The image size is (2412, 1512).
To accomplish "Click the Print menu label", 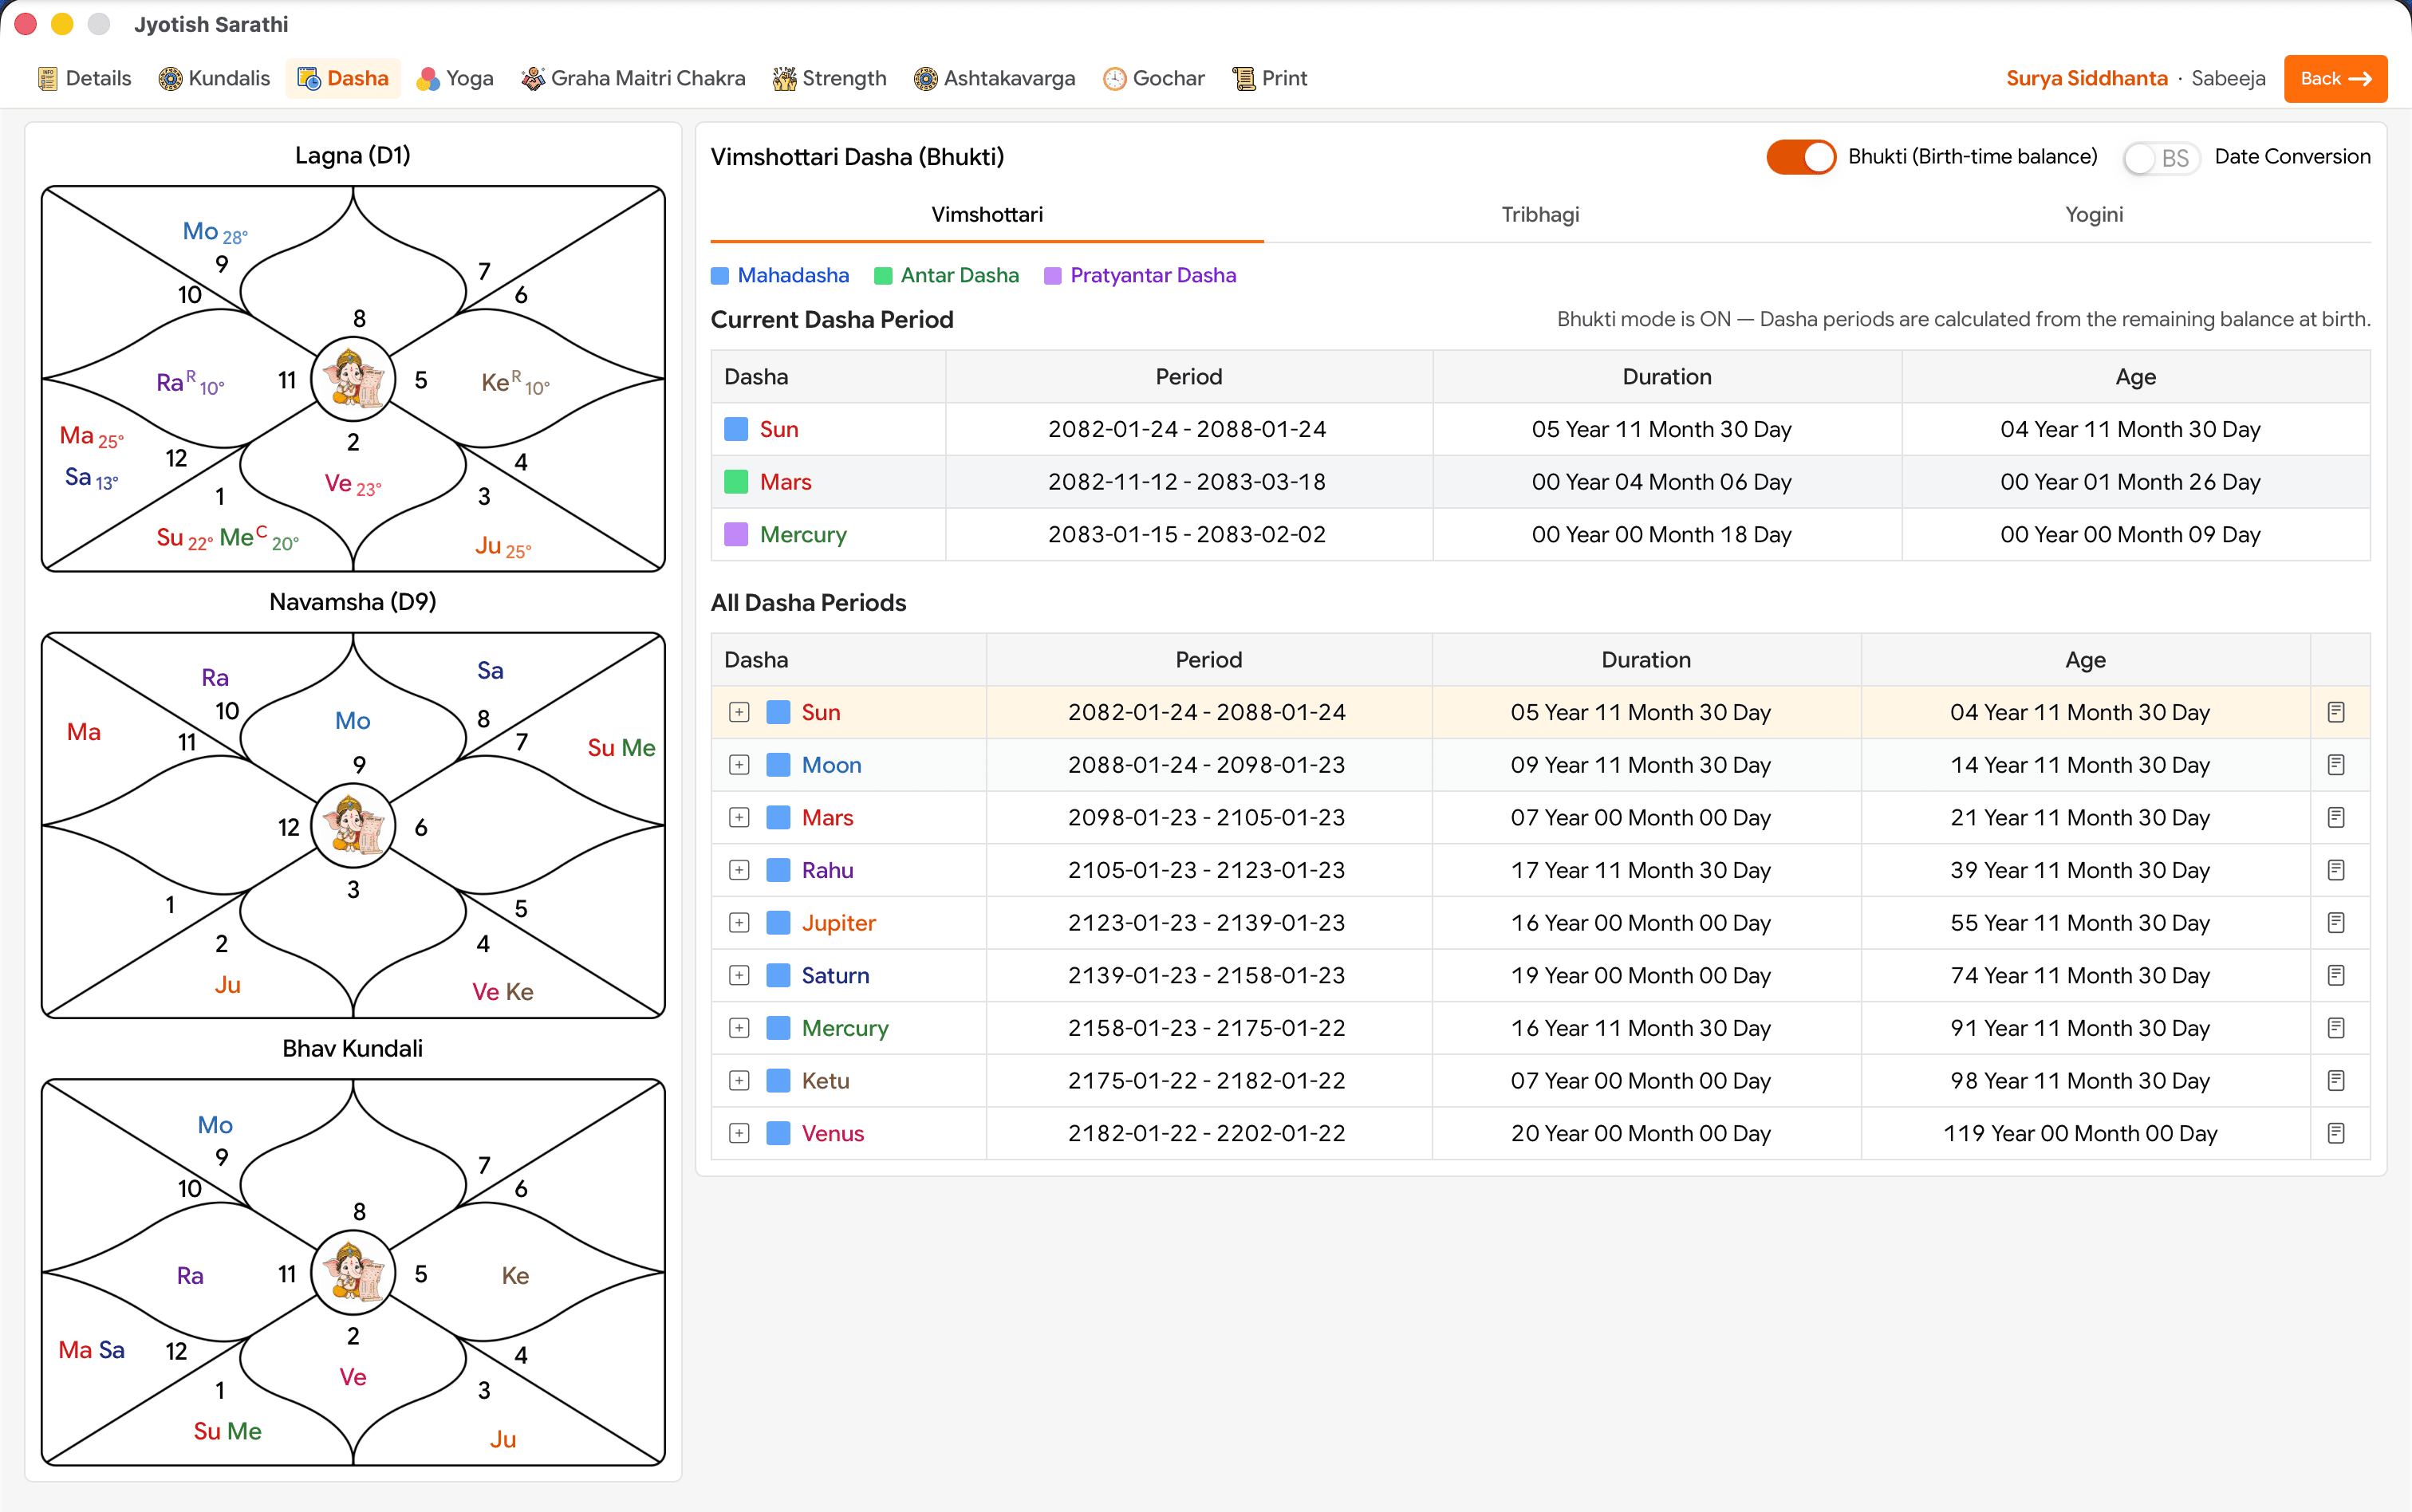I will (1284, 78).
